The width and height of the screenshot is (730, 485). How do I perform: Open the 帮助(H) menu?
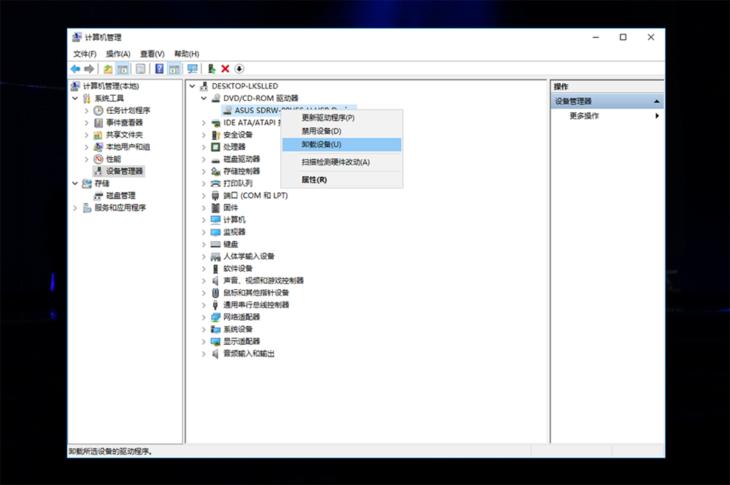pyautogui.click(x=187, y=54)
